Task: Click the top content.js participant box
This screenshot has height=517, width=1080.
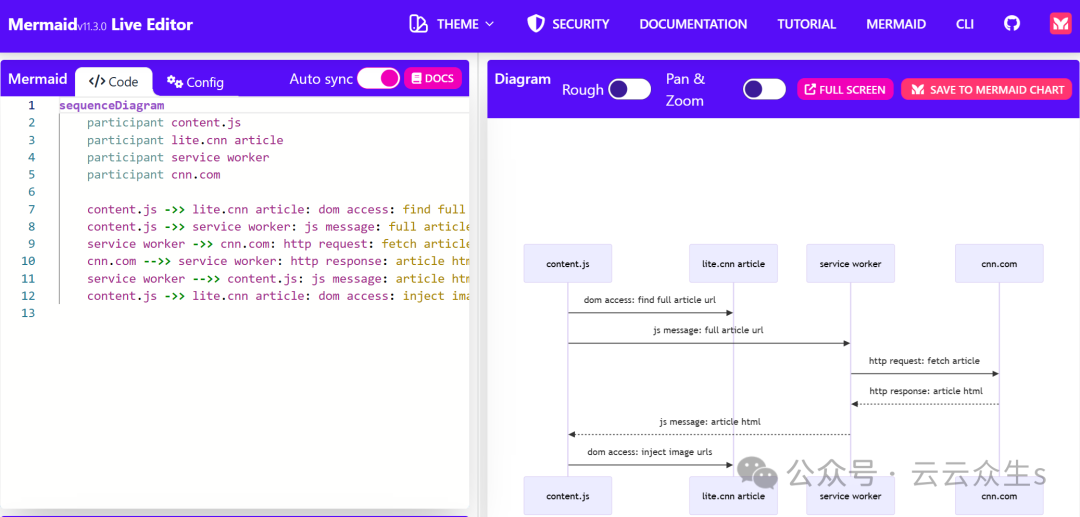Action: pos(568,263)
